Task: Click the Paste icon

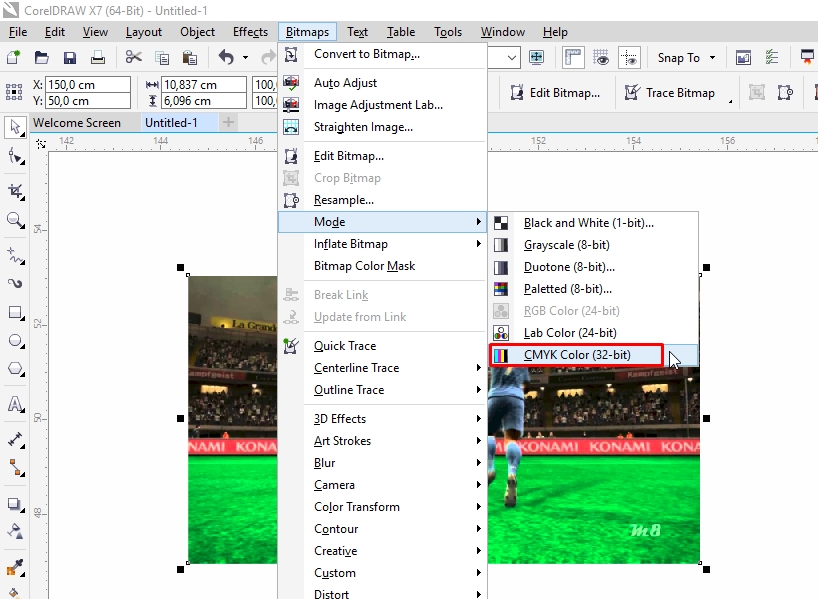Action: point(189,57)
